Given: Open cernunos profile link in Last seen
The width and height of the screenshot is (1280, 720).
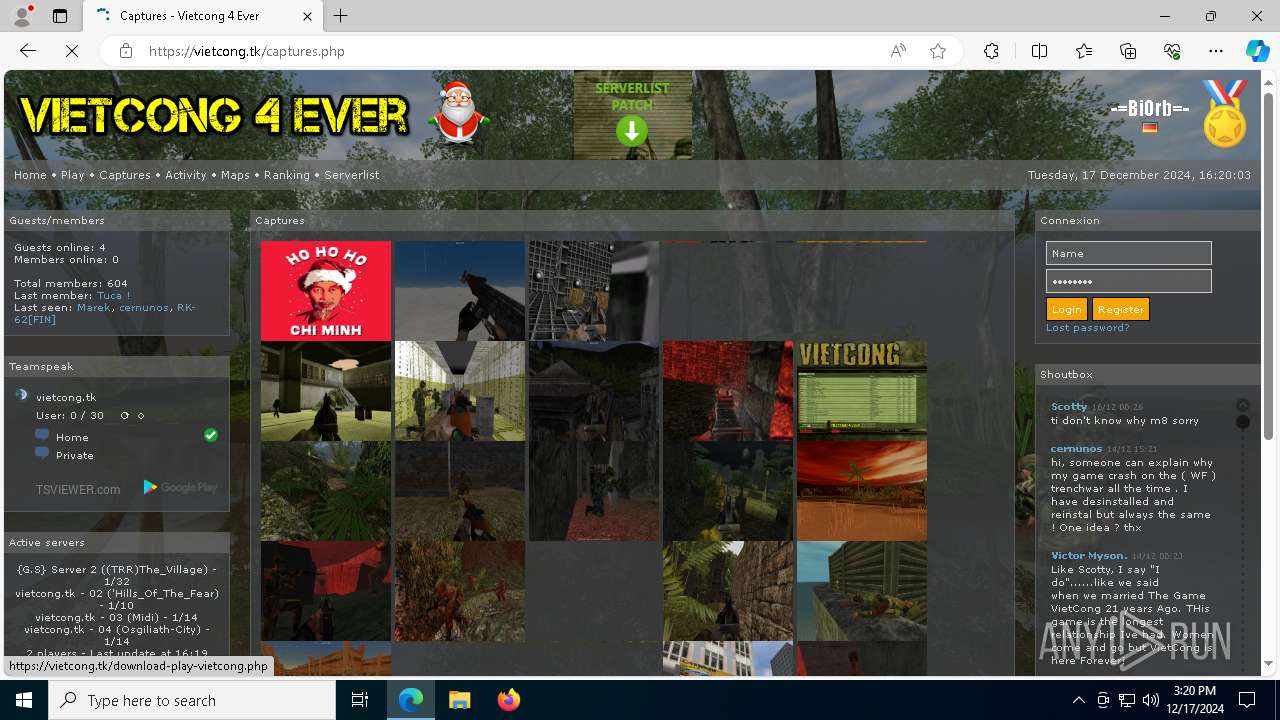Looking at the screenshot, I should point(144,308).
